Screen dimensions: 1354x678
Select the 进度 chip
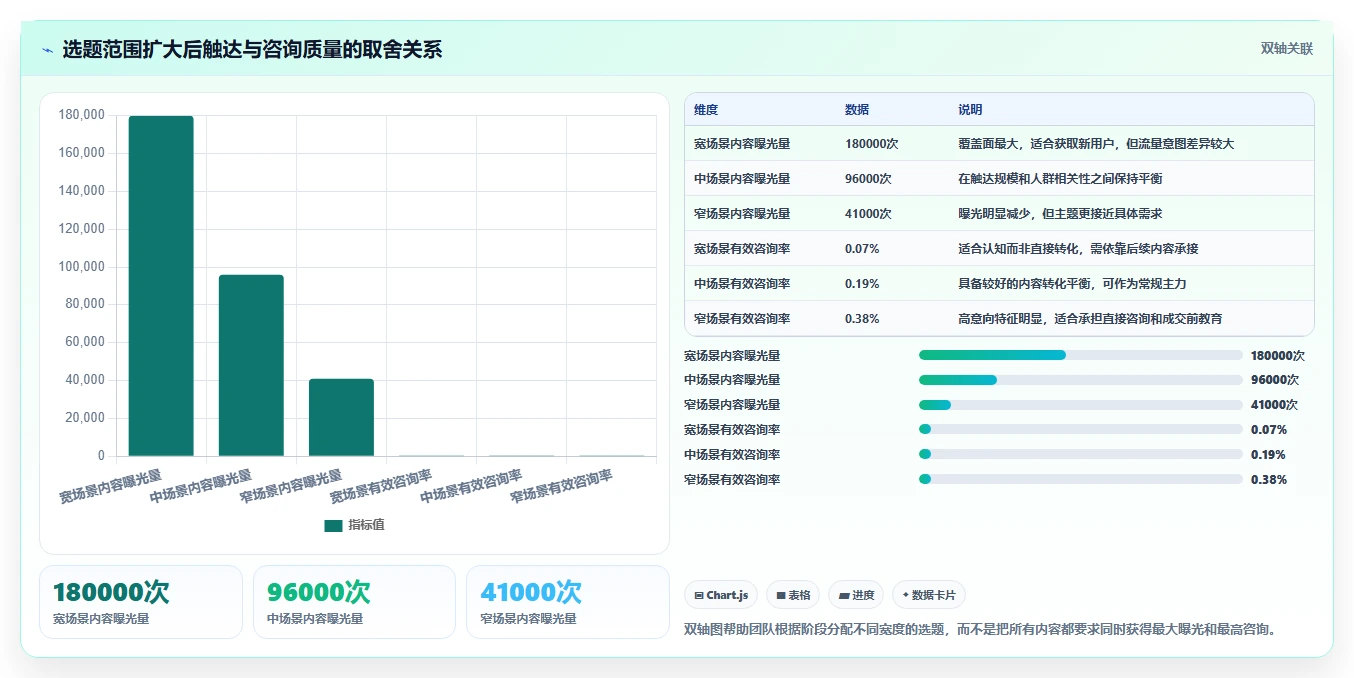point(856,595)
